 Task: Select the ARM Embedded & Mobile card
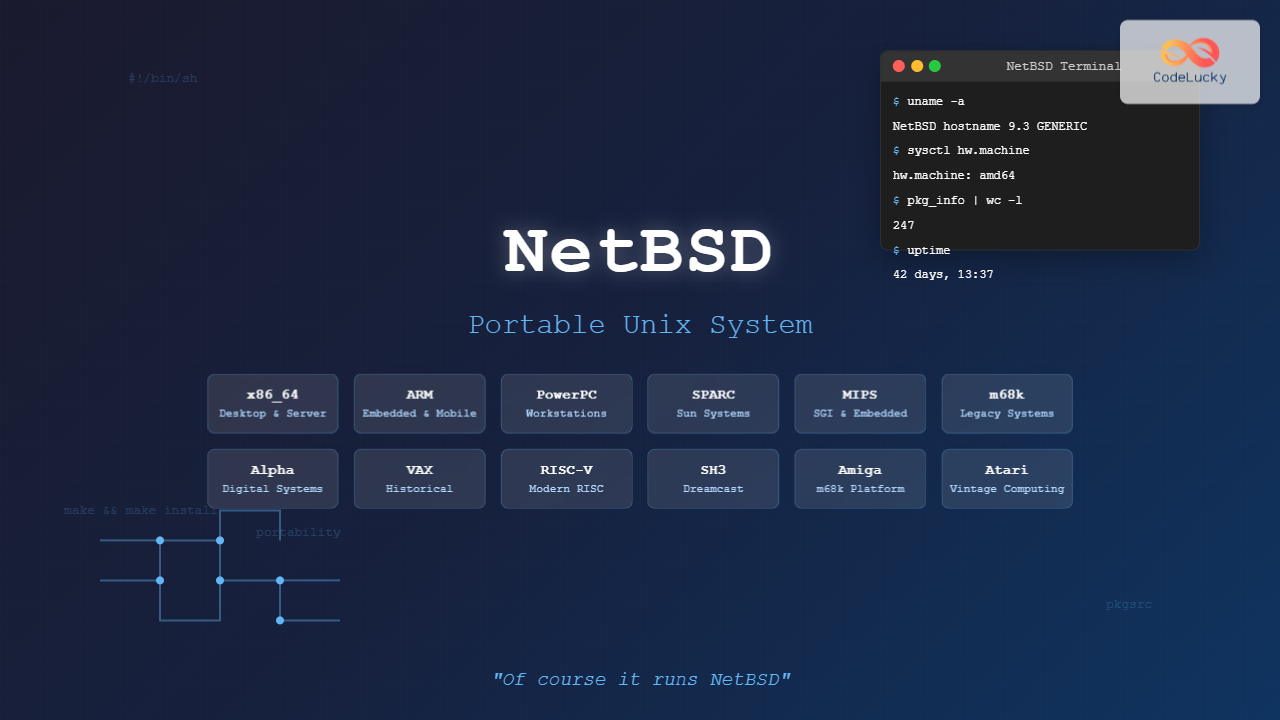click(x=419, y=404)
